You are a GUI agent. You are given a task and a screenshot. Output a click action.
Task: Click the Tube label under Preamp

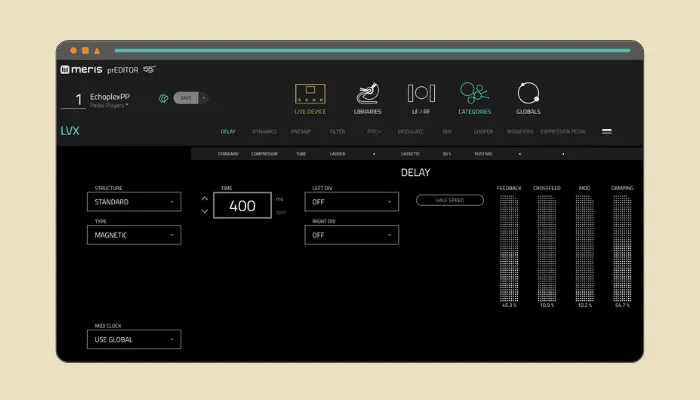pos(301,154)
